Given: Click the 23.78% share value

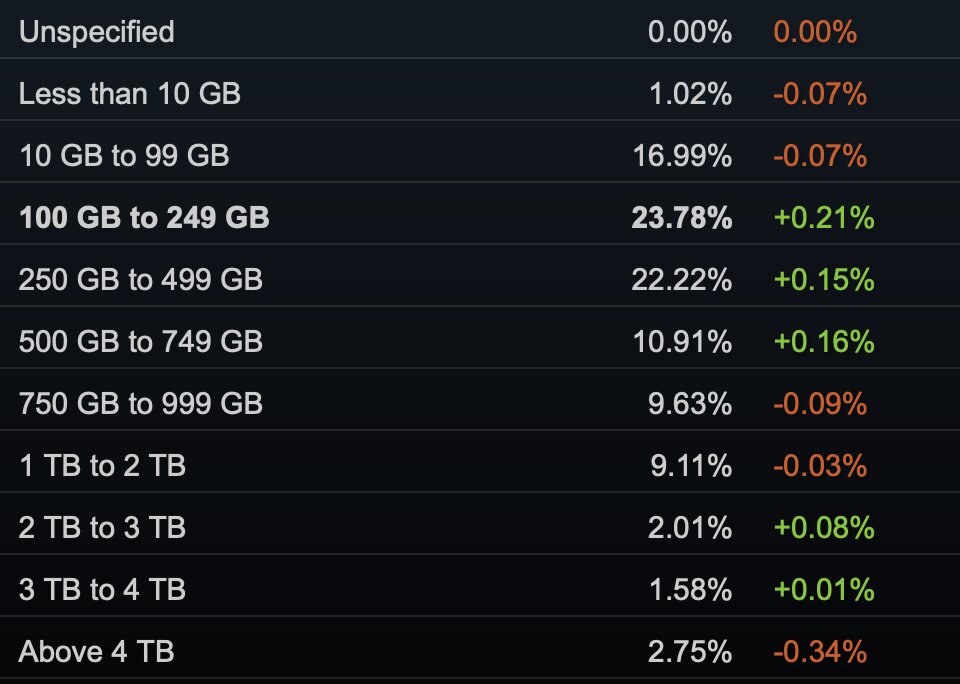Looking at the screenshot, I should coord(681,217).
